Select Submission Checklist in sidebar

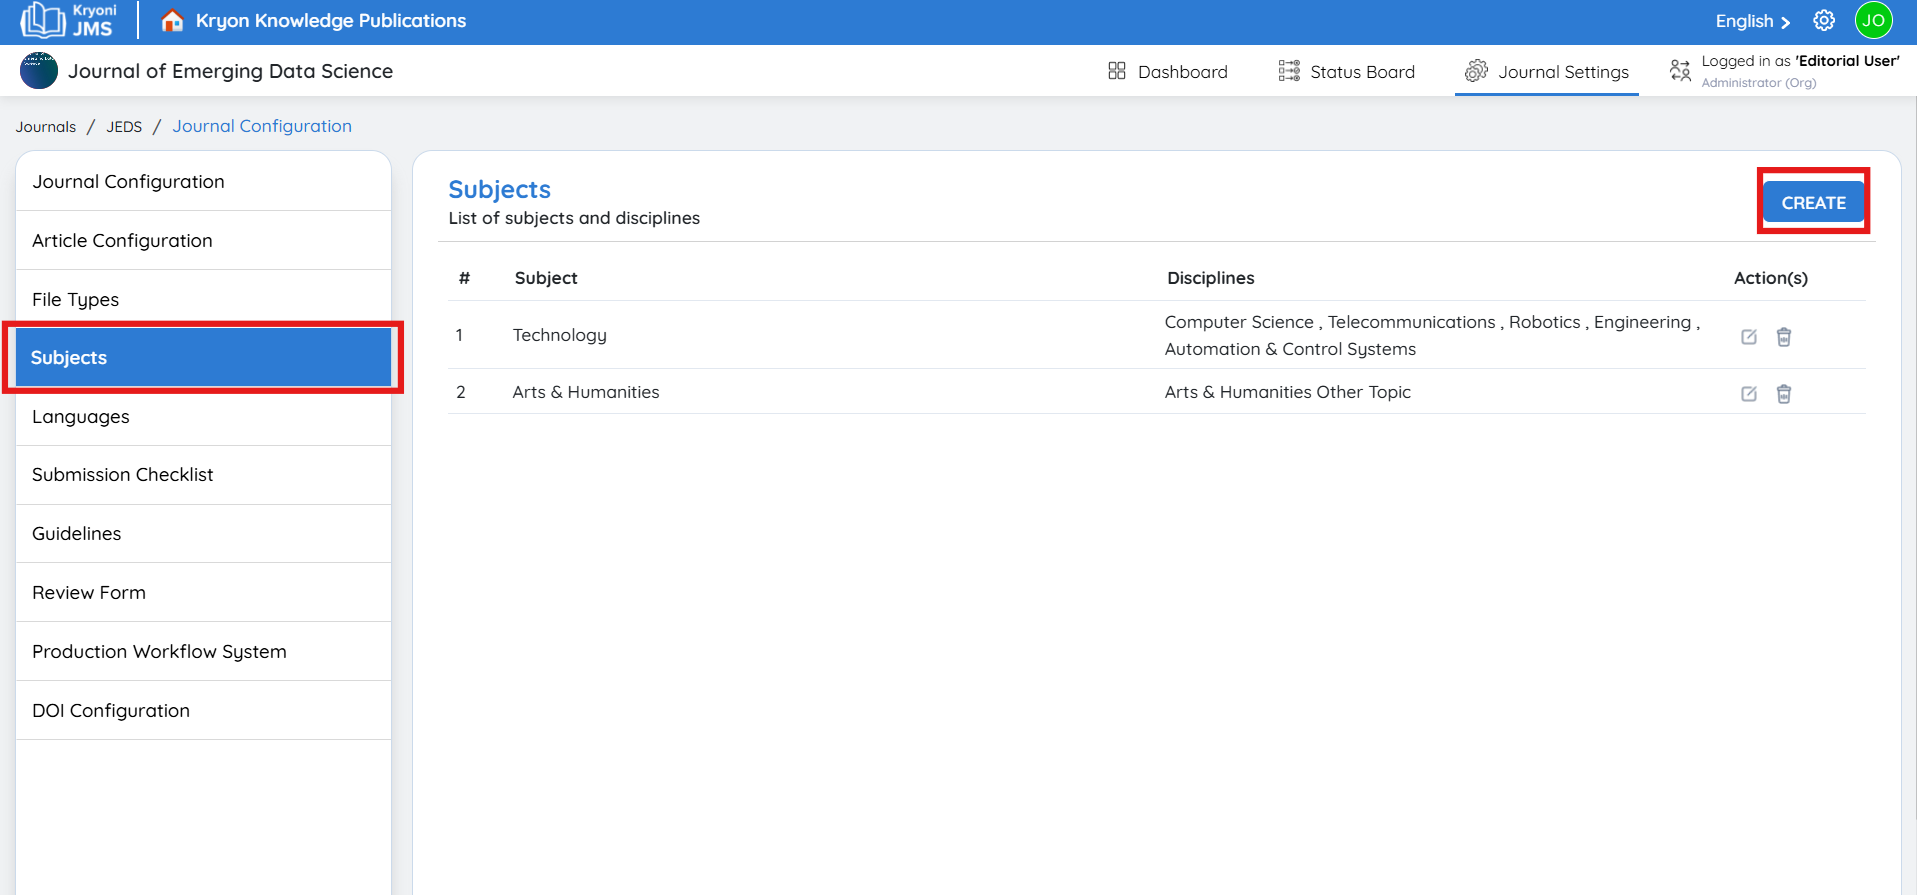123,475
